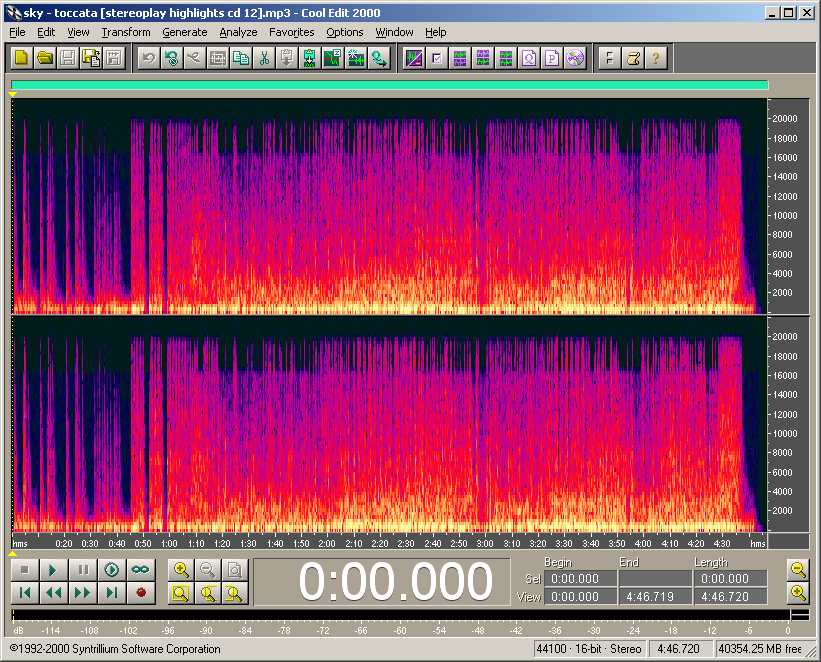Toggle the infinity loop play button

[x=141, y=570]
